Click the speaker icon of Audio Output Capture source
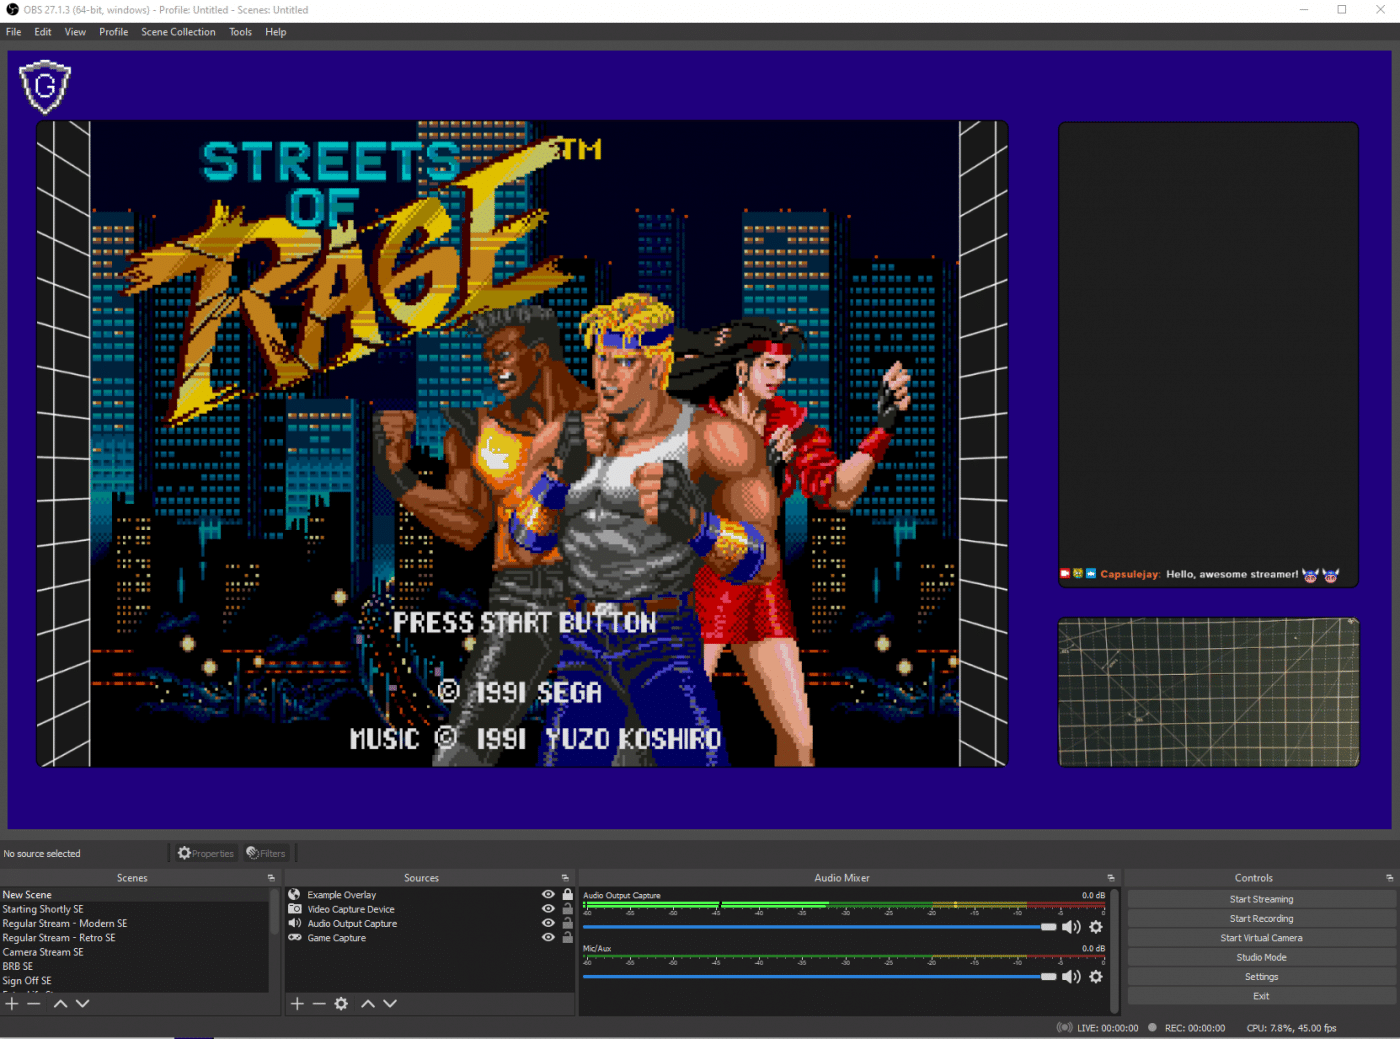 (x=295, y=923)
